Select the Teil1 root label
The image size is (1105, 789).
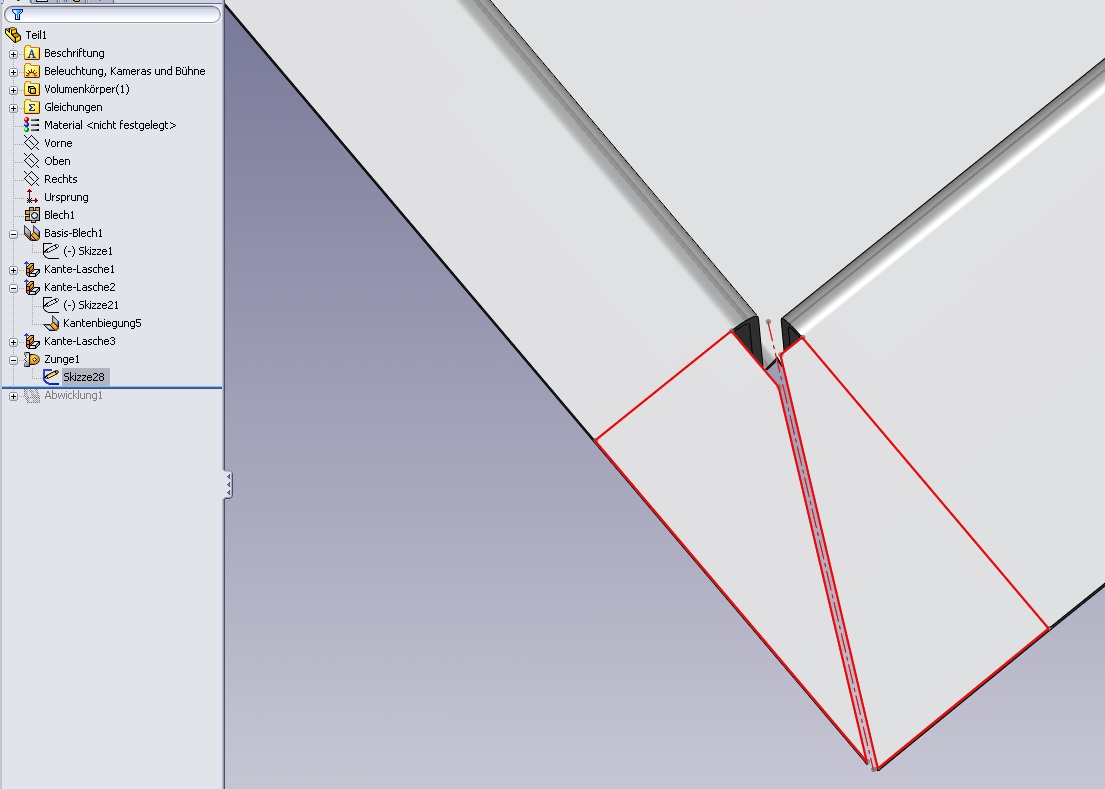pyautogui.click(x=36, y=35)
